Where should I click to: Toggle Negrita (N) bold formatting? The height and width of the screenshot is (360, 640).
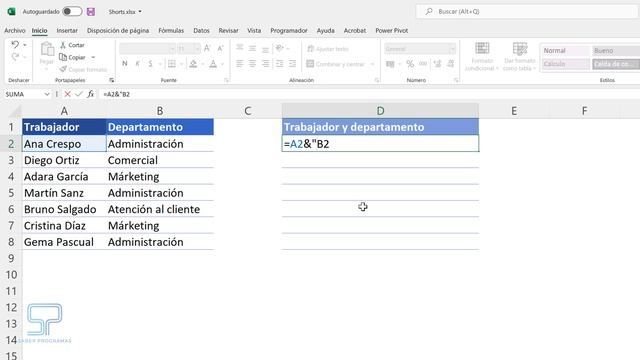[125, 64]
